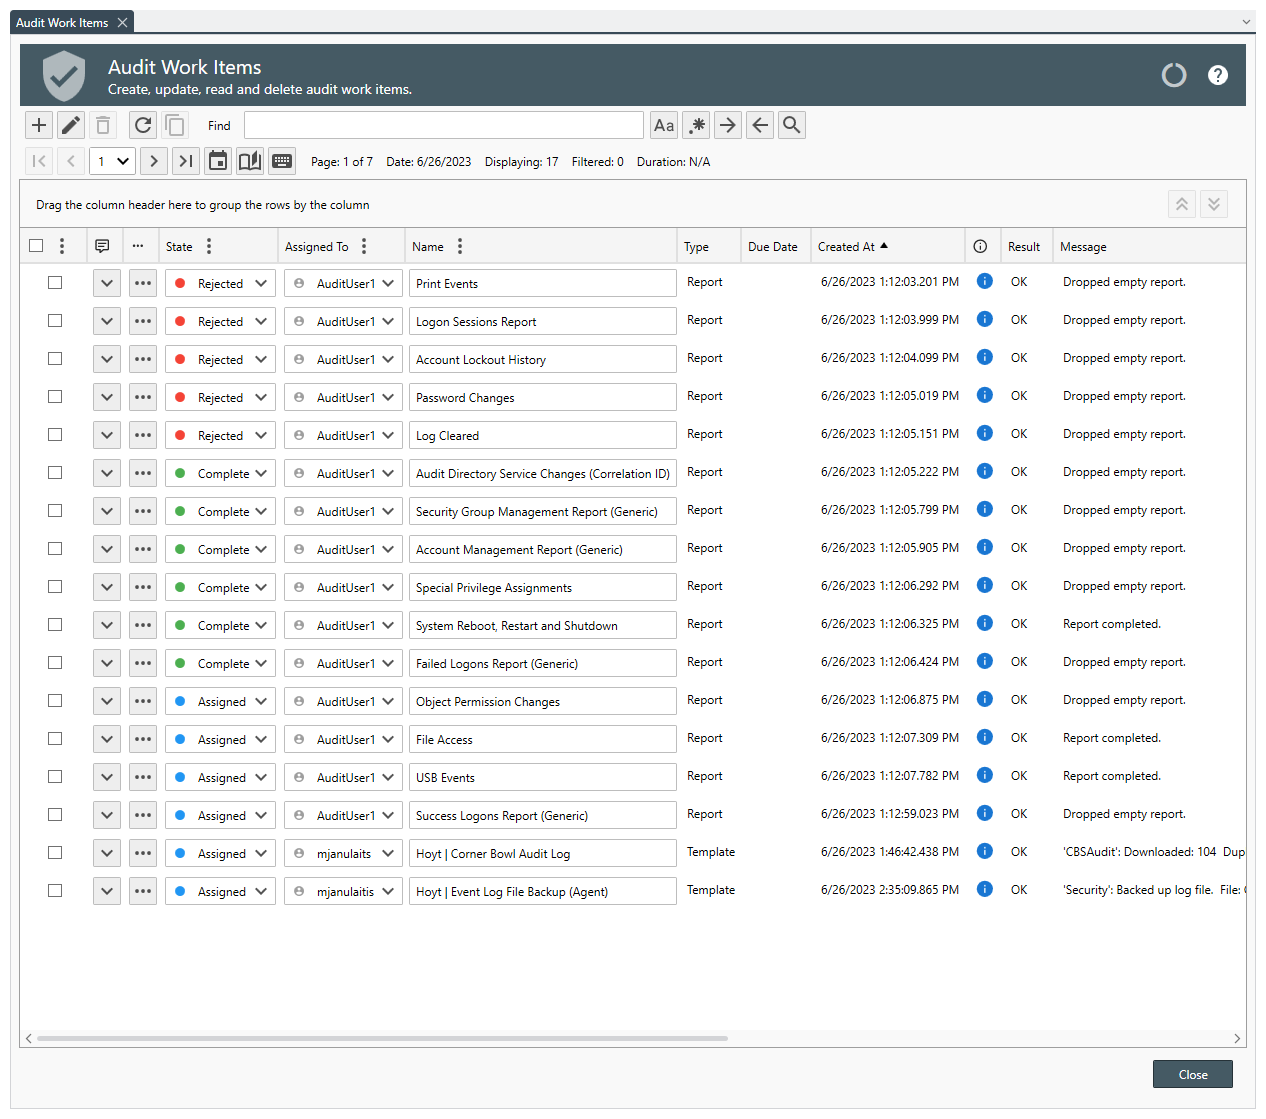Toggle the match case Aa button
This screenshot has height=1119, width=1266.
[x=663, y=125]
